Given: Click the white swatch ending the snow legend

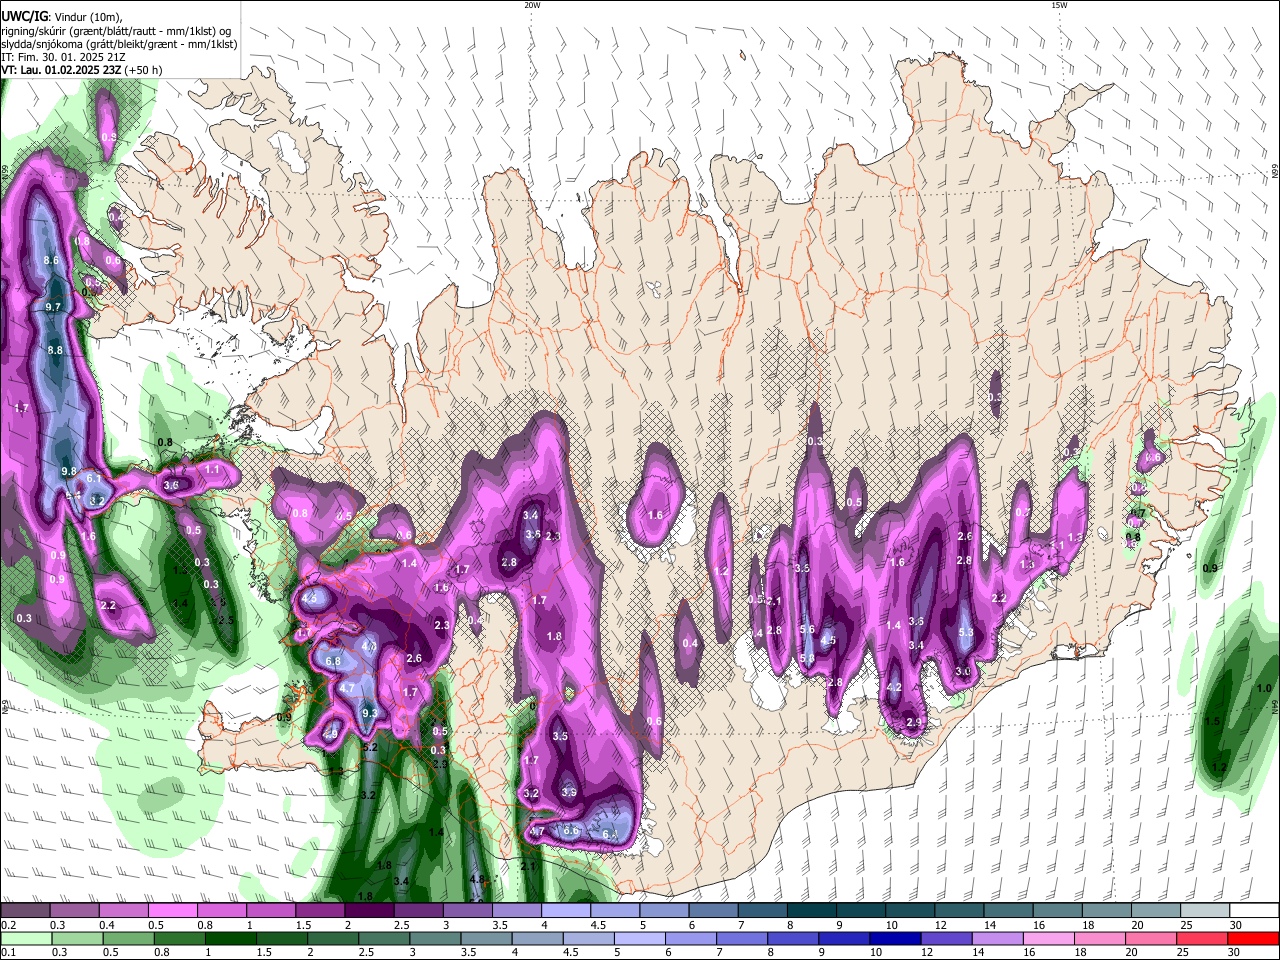Looking at the screenshot, I should tap(1254, 911).
